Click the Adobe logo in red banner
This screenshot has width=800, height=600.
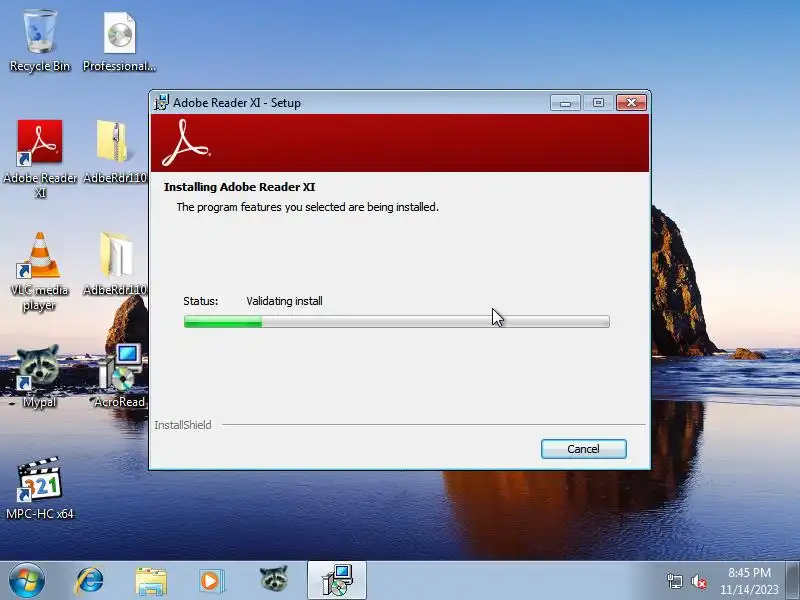(x=185, y=143)
